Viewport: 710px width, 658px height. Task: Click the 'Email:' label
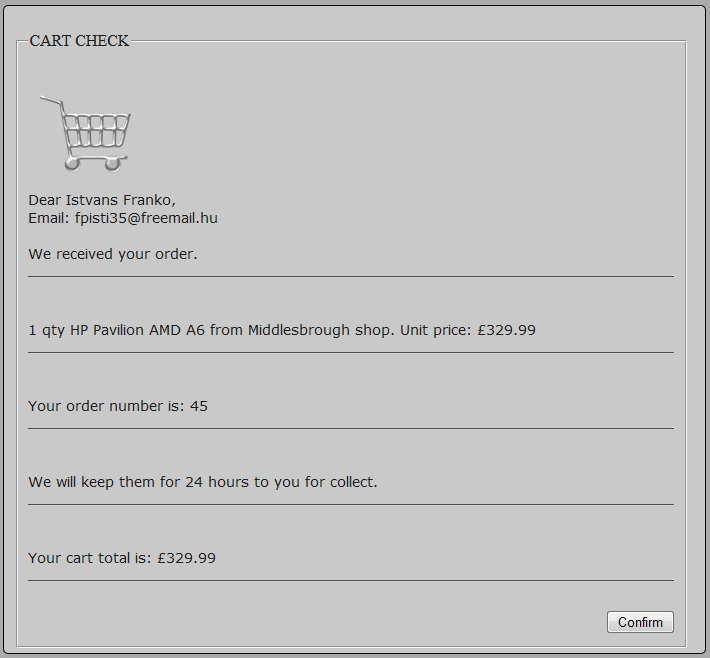pos(49,218)
